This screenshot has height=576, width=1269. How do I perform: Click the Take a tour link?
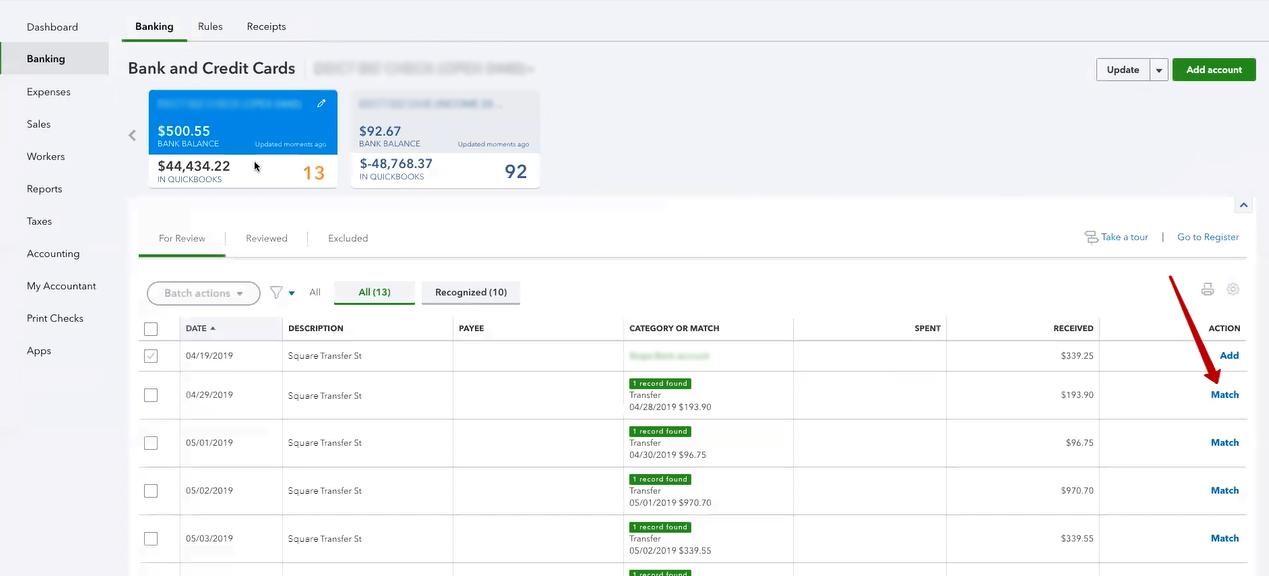(1125, 237)
